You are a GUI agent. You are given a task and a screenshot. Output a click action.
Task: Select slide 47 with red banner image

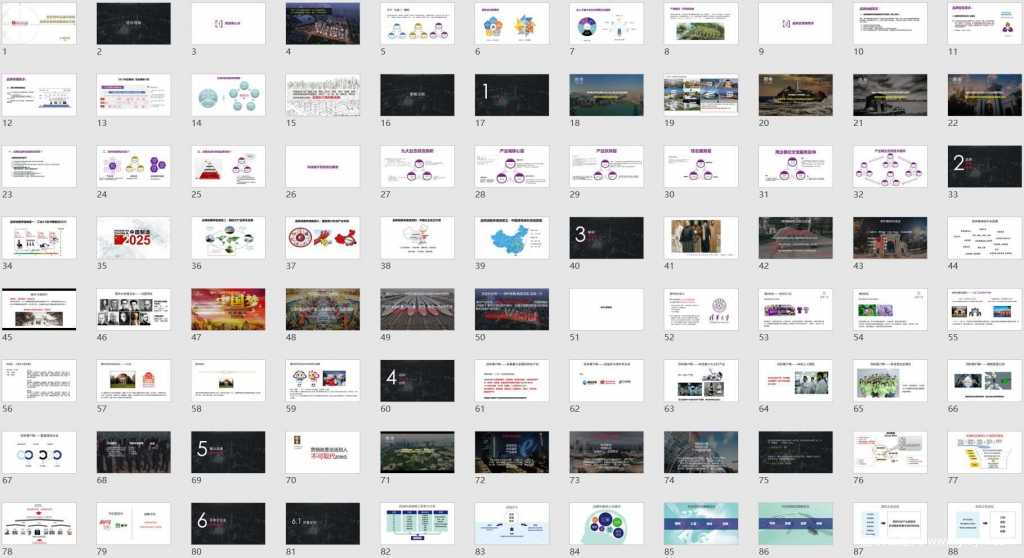(x=229, y=310)
